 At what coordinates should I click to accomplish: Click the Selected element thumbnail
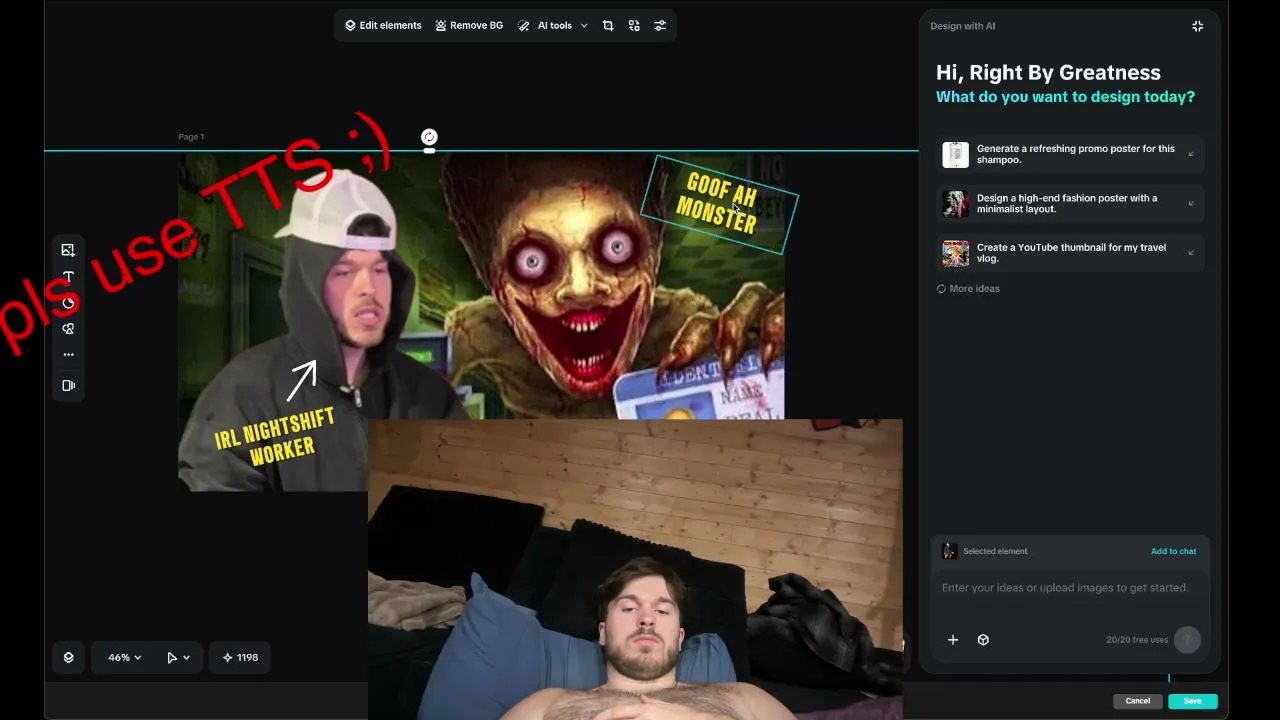[950, 551]
